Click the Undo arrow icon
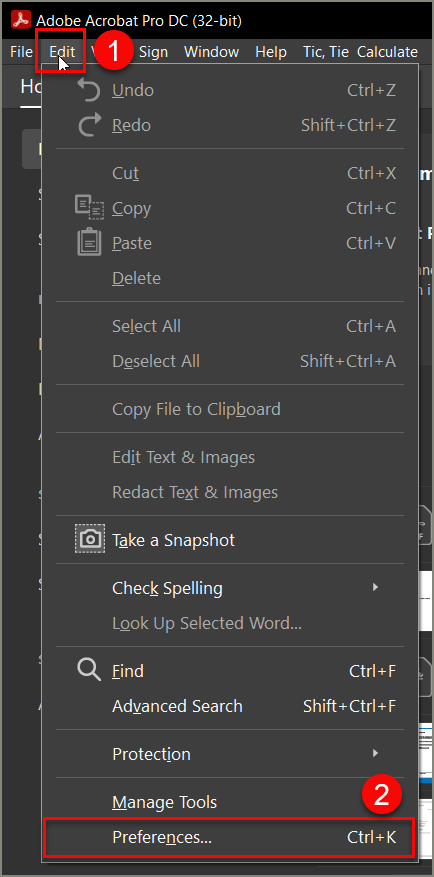 pyautogui.click(x=88, y=90)
